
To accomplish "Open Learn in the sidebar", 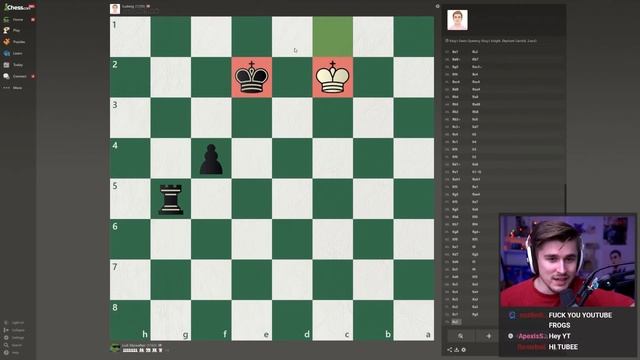I will point(13,53).
